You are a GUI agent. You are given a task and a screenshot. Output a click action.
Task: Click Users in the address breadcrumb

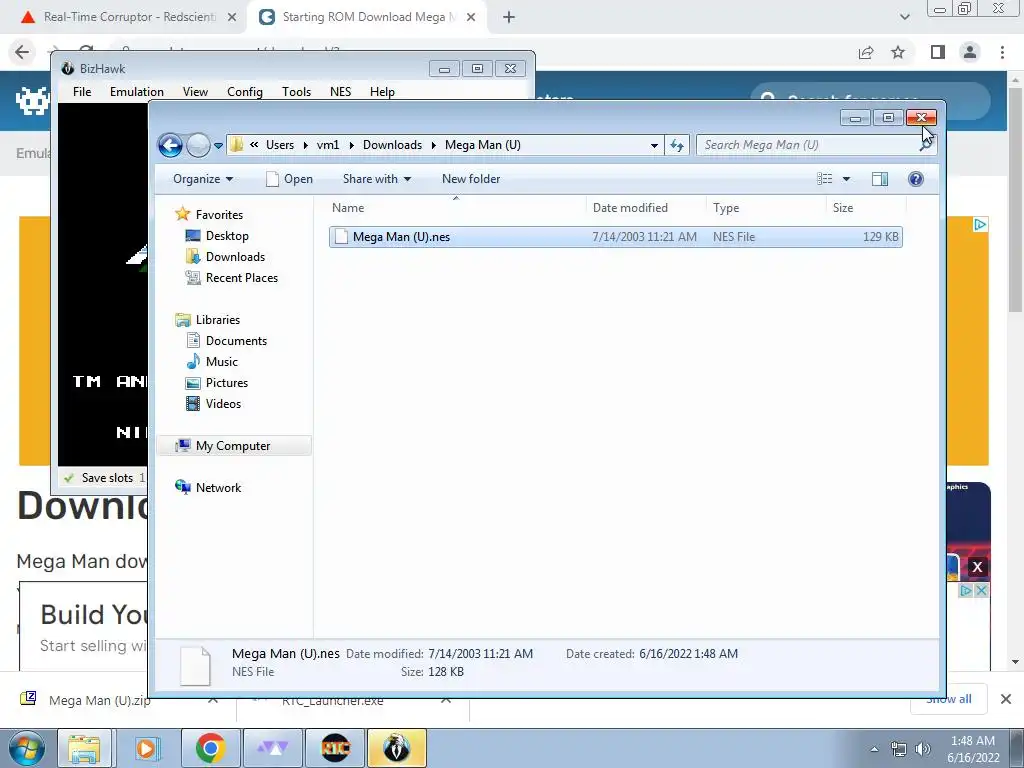click(280, 145)
